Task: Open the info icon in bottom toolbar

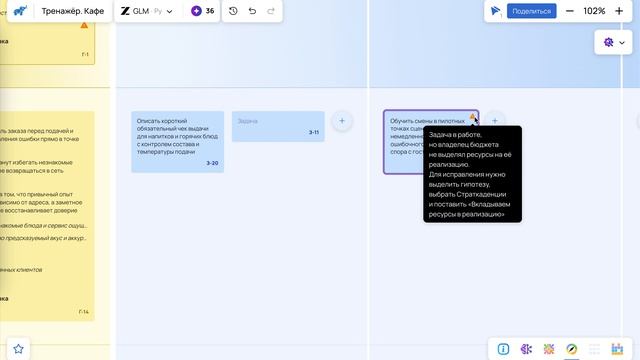Action: pos(503,349)
